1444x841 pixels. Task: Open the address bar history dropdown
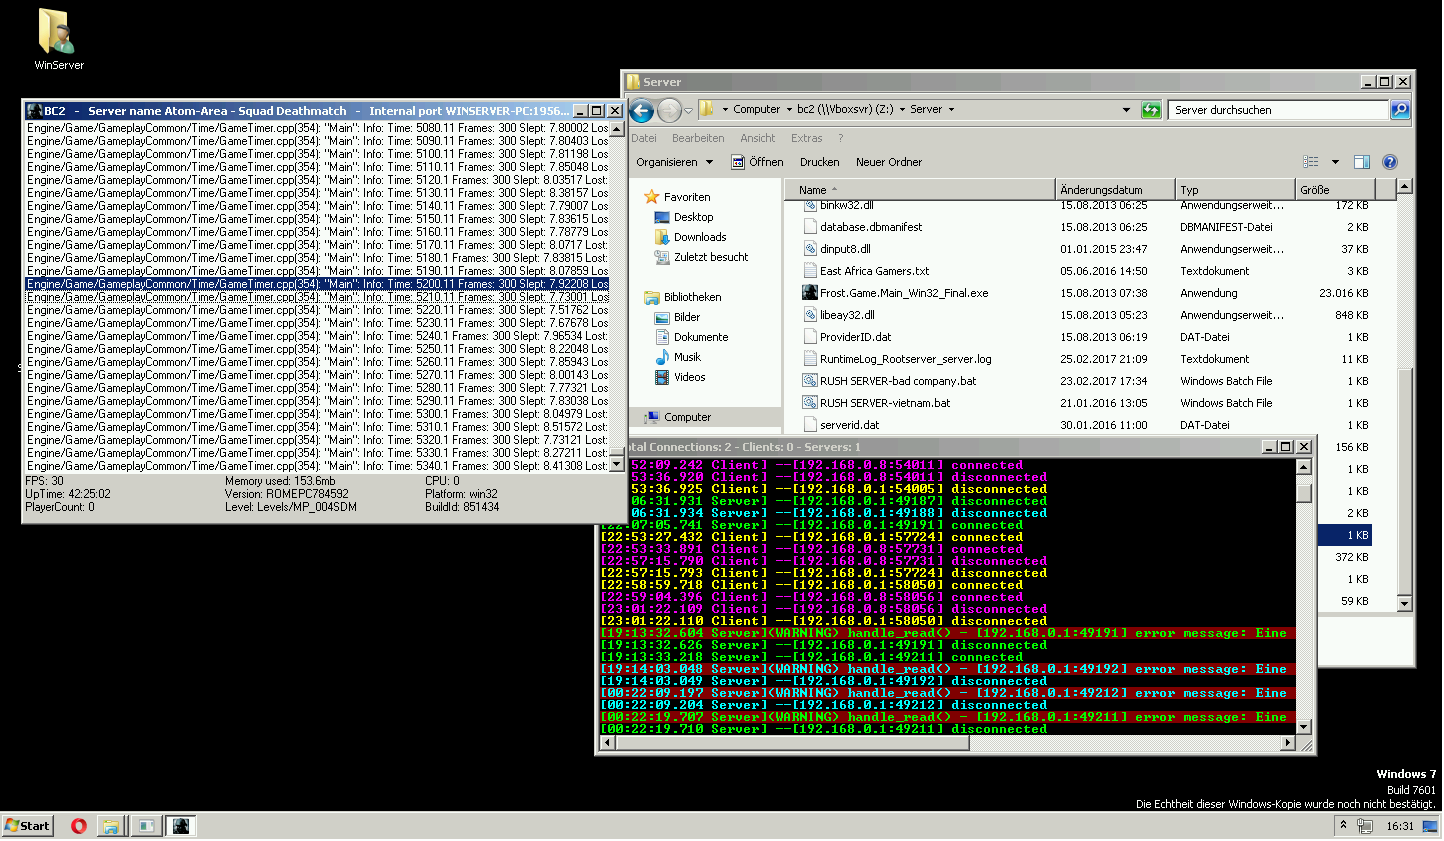(1126, 110)
